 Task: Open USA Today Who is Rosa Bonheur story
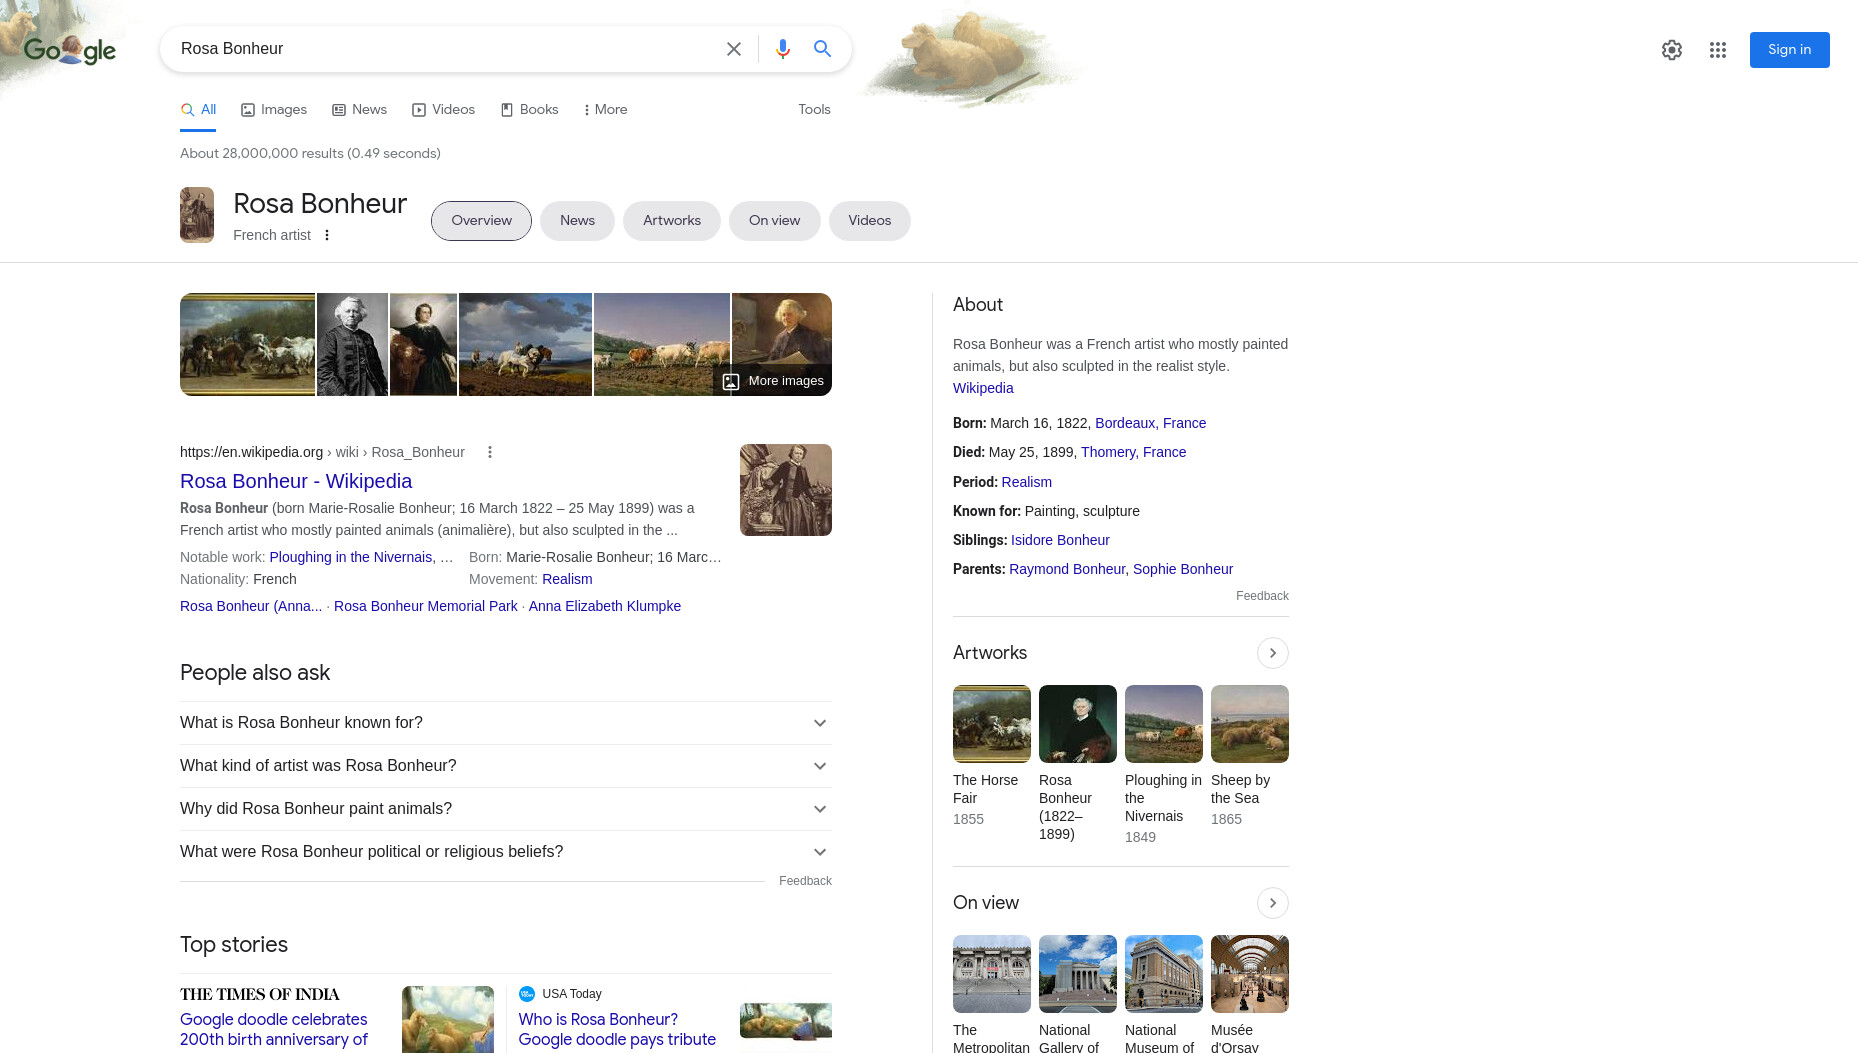pos(617,1029)
